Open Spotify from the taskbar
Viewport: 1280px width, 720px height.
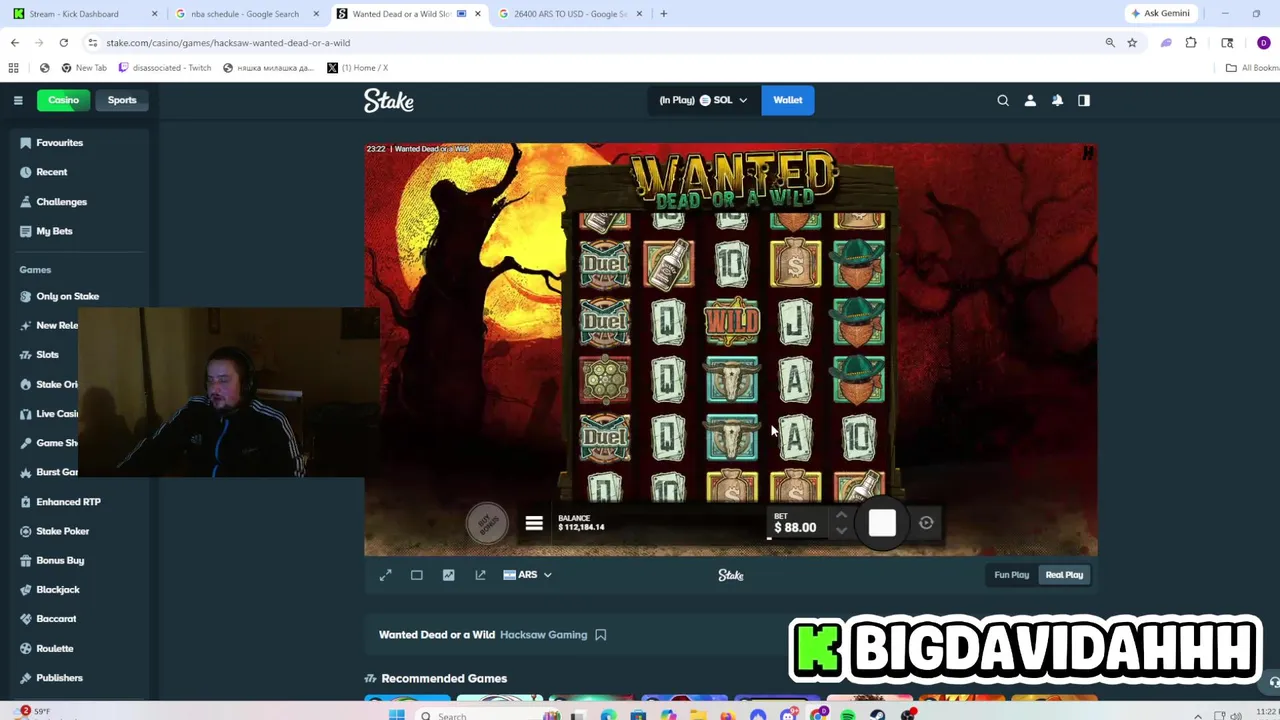click(x=848, y=715)
